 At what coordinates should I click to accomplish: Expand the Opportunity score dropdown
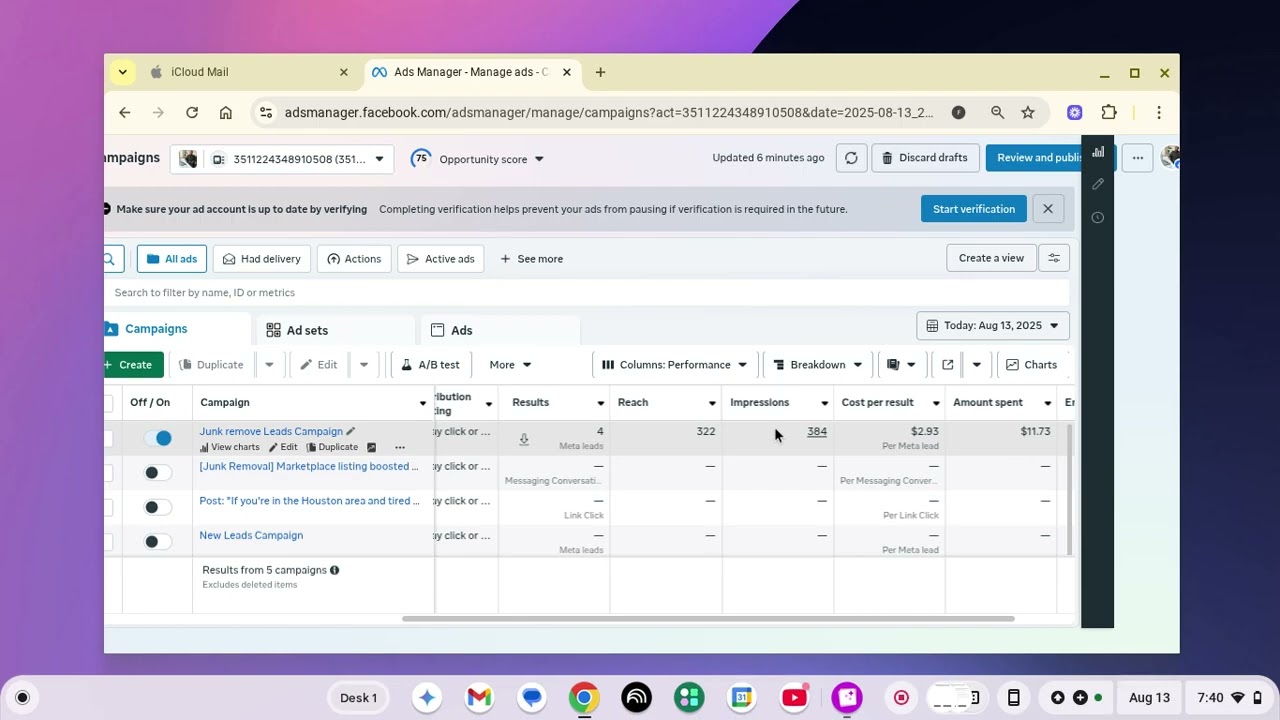pos(478,159)
